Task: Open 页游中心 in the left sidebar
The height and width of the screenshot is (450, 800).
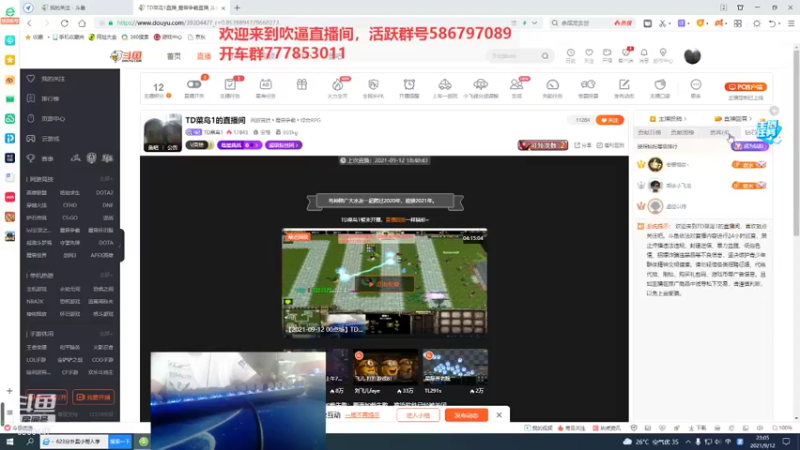Action: pyautogui.click(x=53, y=119)
